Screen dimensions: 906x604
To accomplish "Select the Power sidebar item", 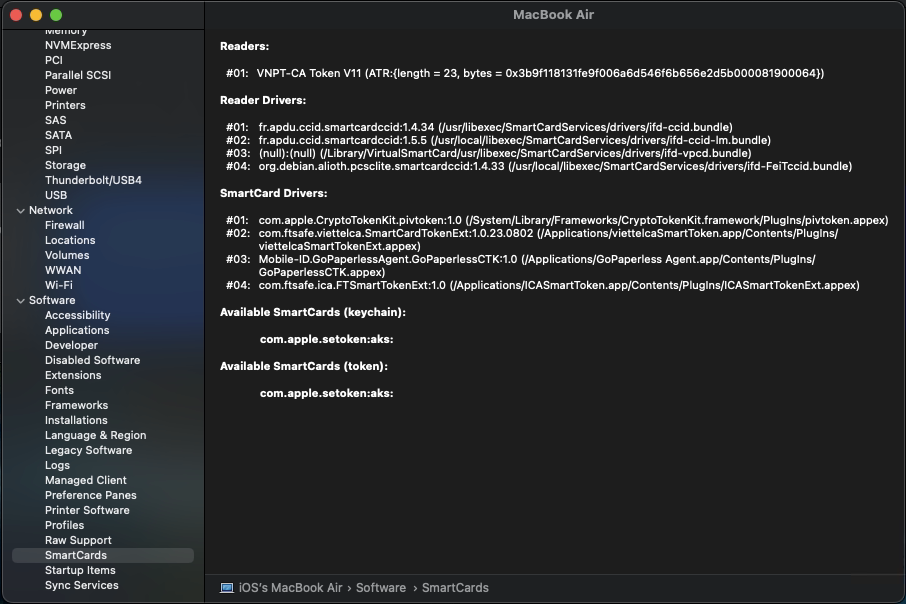I will pos(61,90).
